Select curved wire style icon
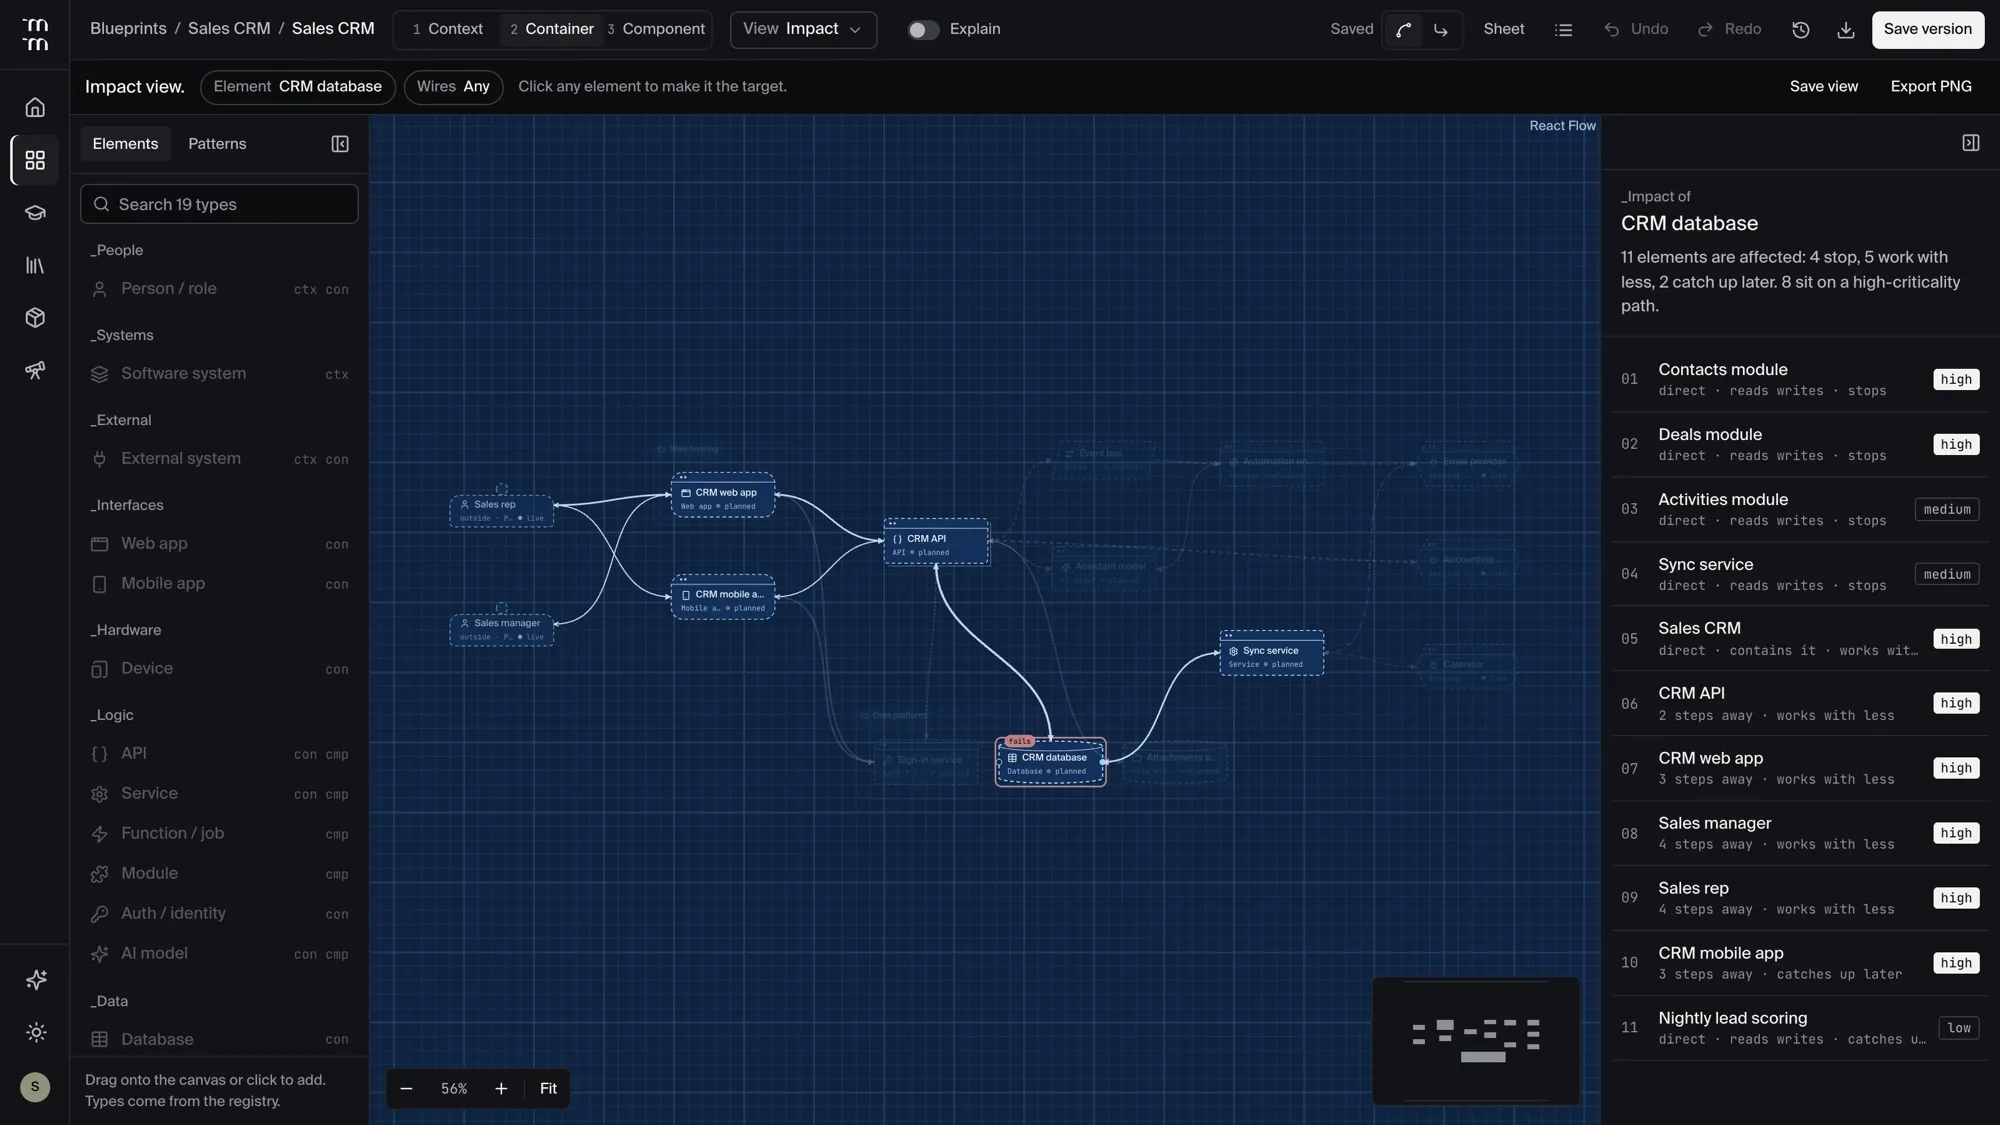Viewport: 2000px width, 1125px height. pos(1404,30)
